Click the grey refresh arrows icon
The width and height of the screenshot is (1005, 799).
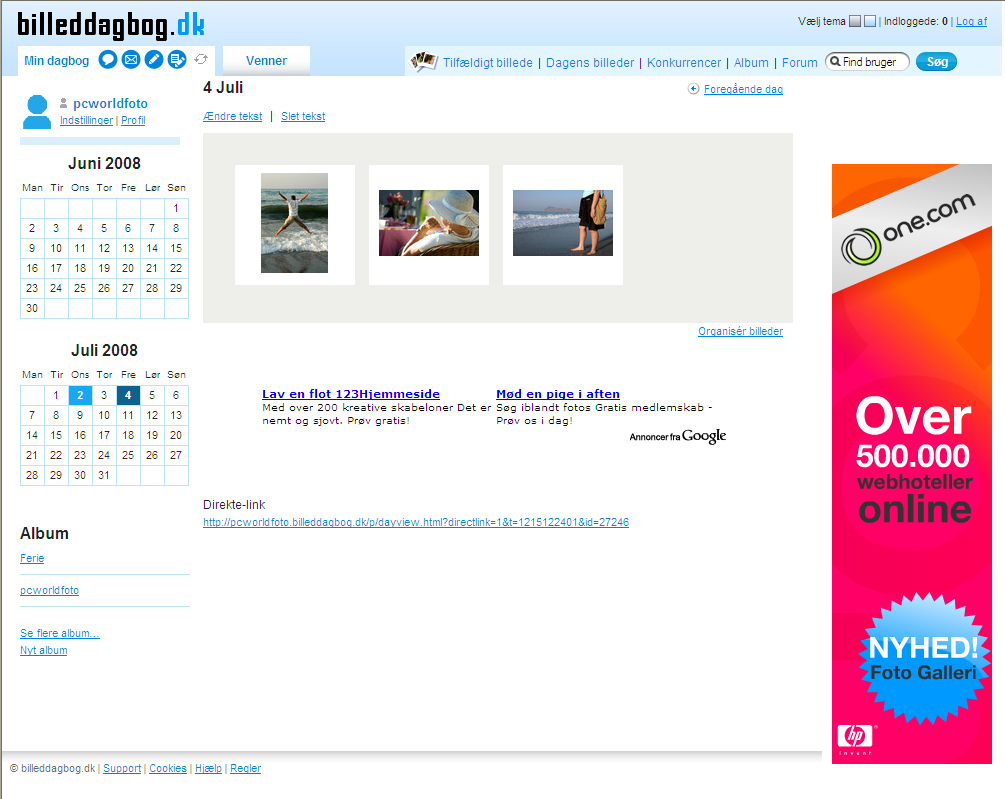[201, 60]
